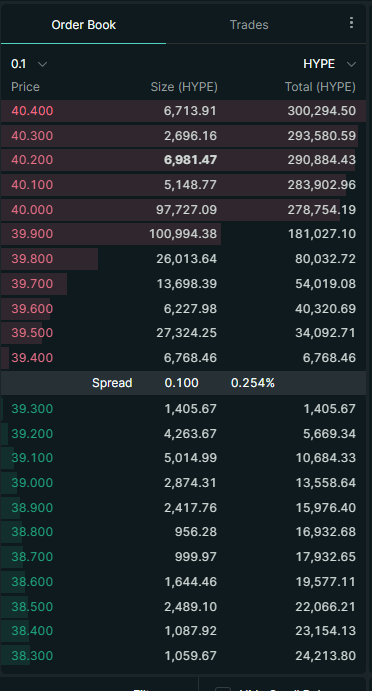The image size is (372, 691).
Task: Click the 19,577.11 total value
Action: point(326,581)
